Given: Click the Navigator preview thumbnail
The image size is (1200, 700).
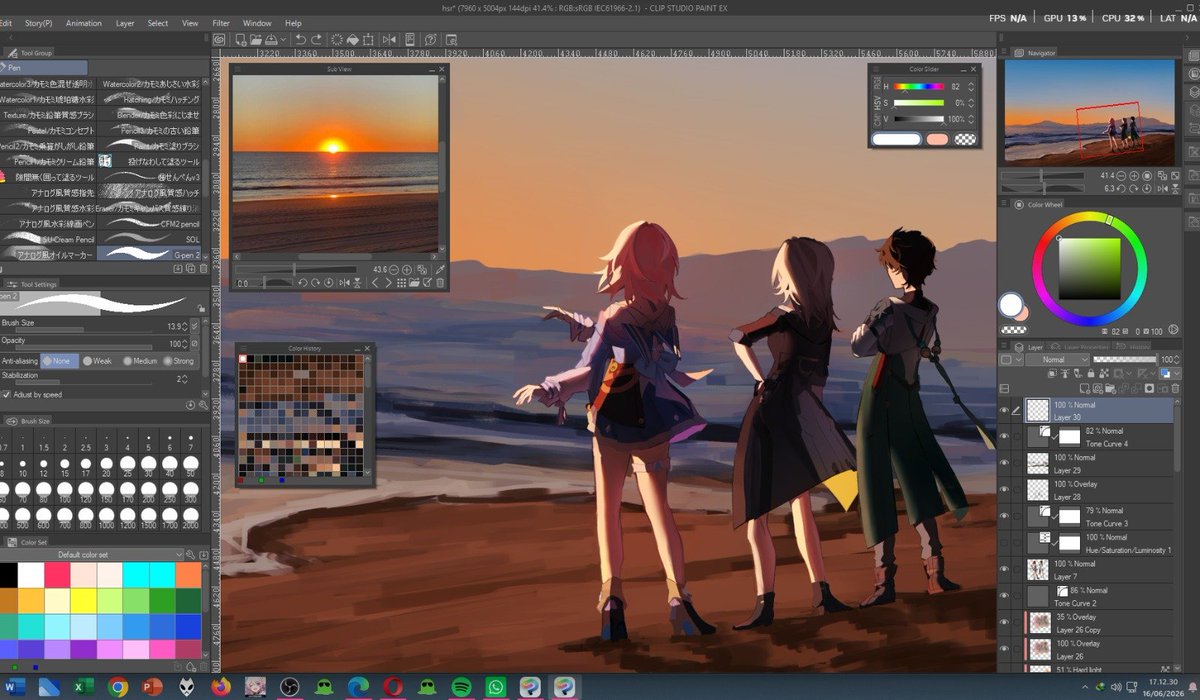Looking at the screenshot, I should click(x=1089, y=112).
